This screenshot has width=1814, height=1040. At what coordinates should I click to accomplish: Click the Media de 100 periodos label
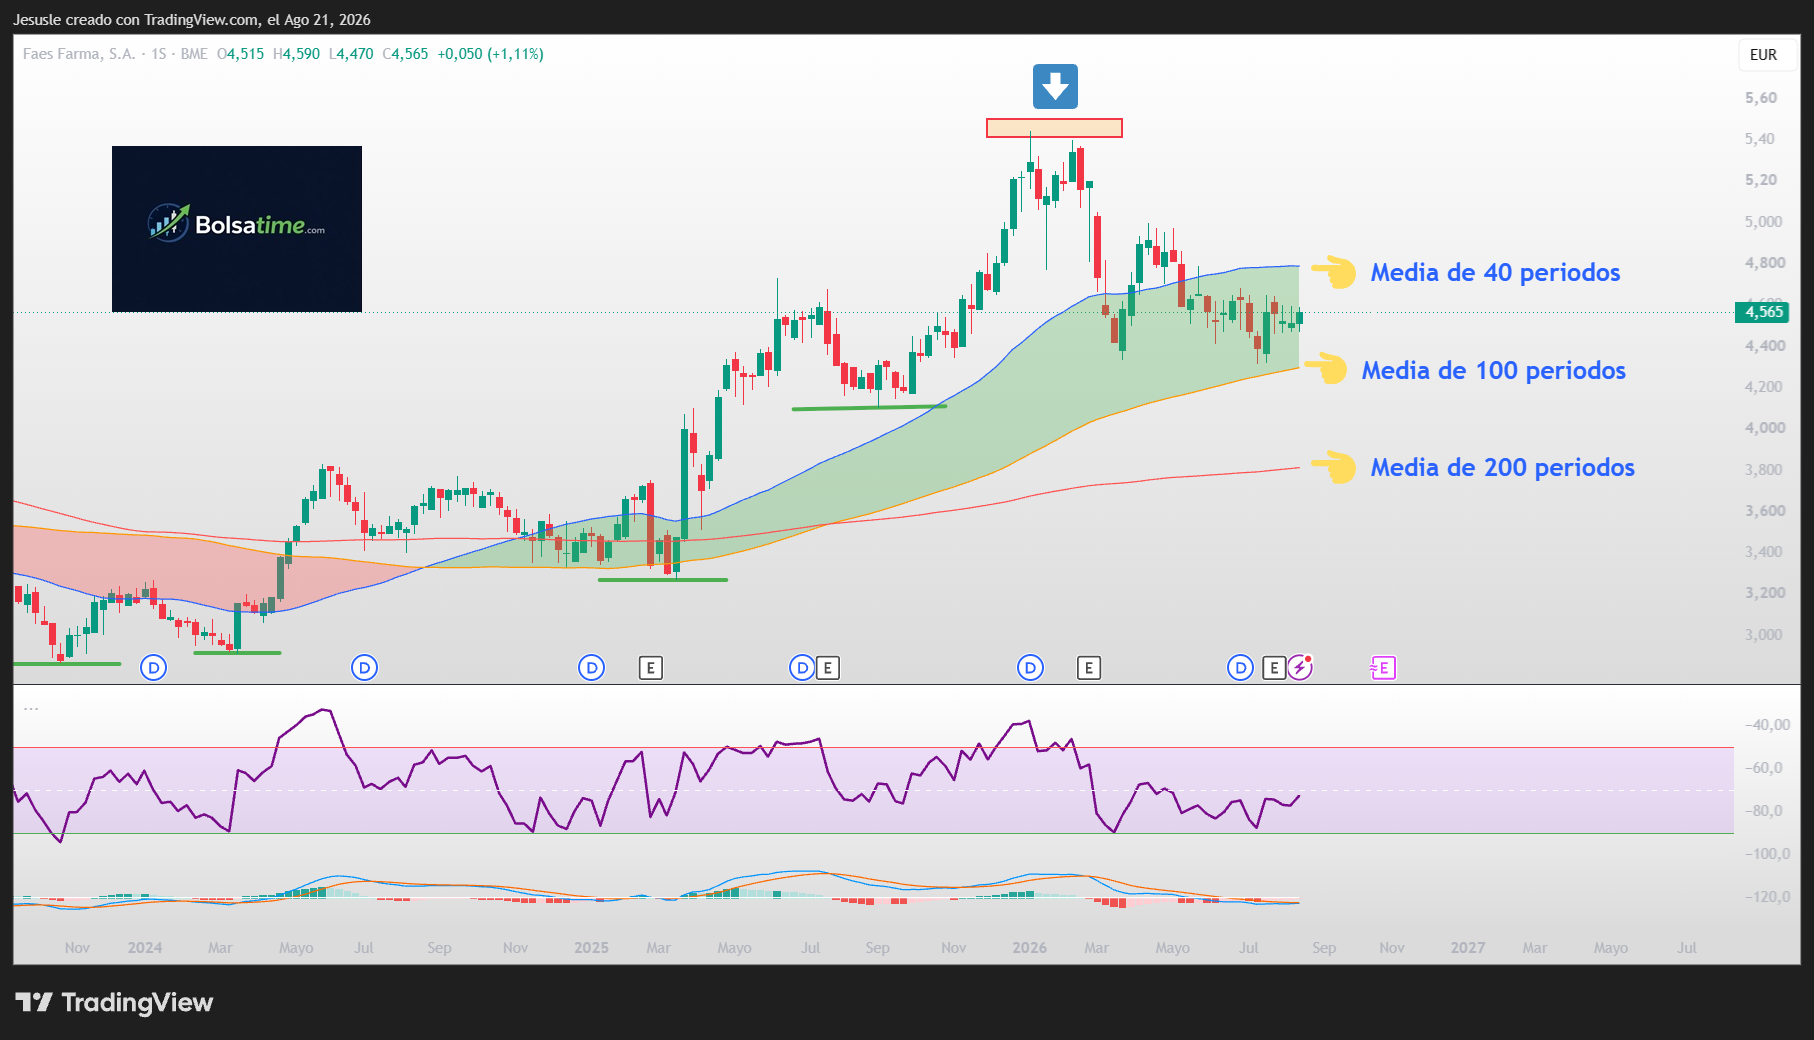[x=1494, y=370]
